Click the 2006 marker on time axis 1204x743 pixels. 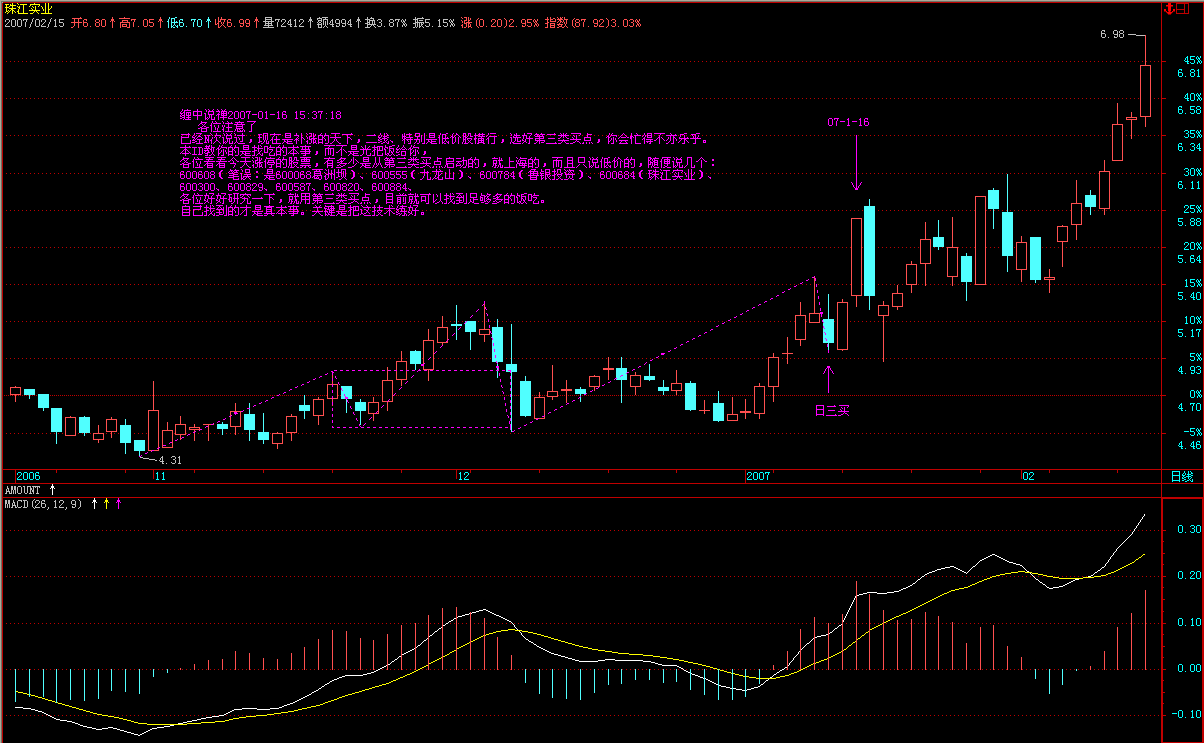pos(29,477)
